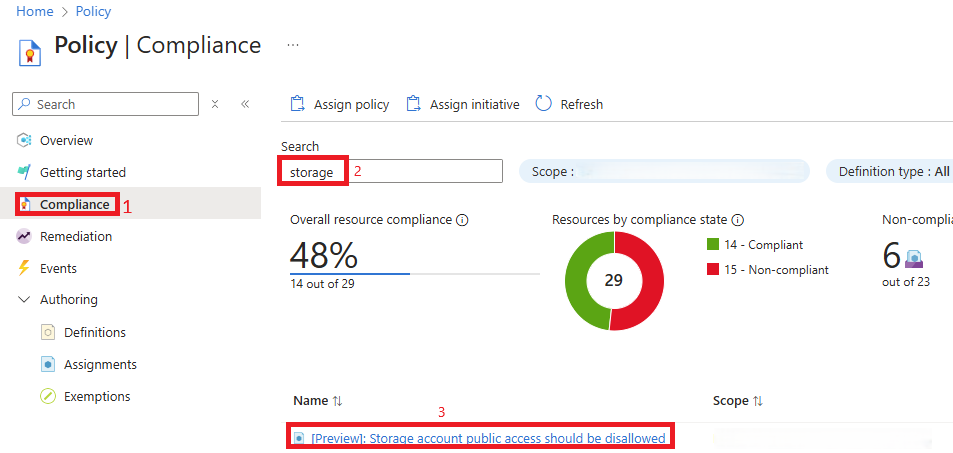Open Remediation in the sidebar
Image resolution: width=953 pixels, height=453 pixels.
point(76,237)
